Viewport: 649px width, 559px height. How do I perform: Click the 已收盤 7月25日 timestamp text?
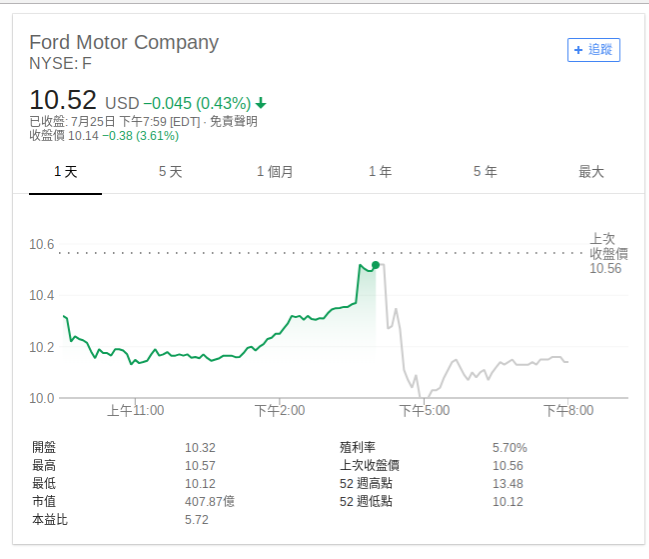115,122
